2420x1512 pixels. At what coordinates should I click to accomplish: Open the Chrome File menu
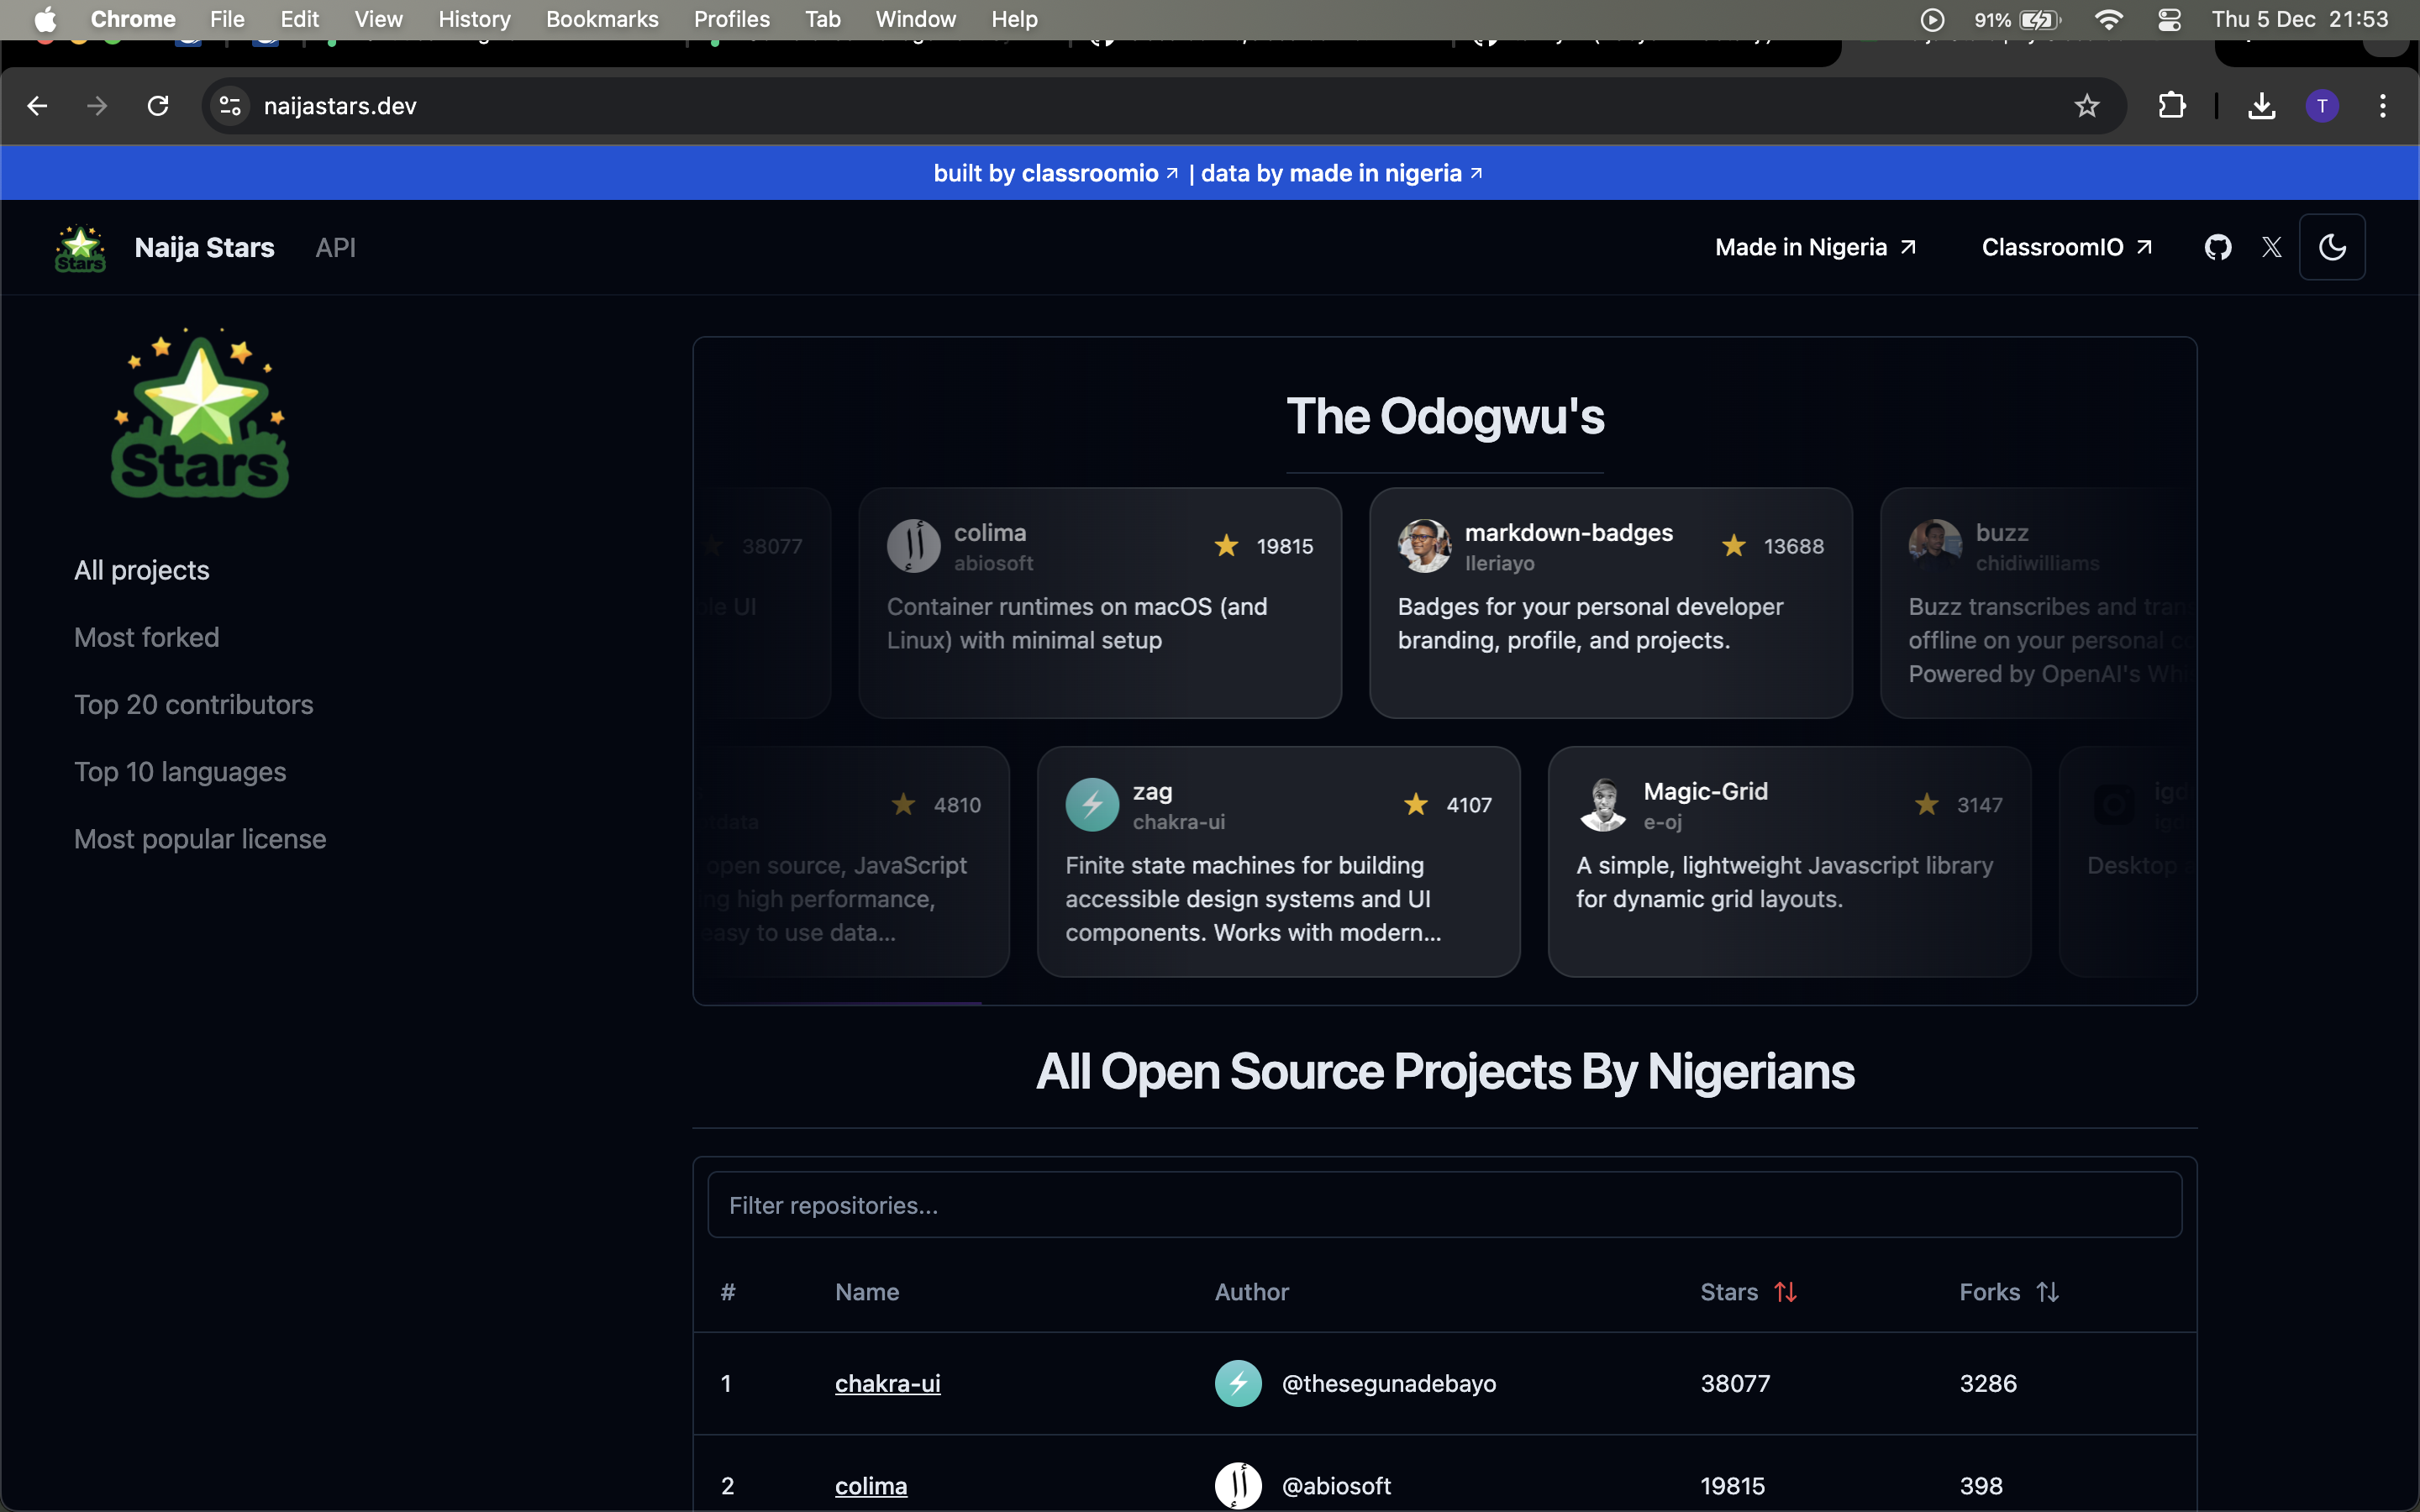pos(227,20)
